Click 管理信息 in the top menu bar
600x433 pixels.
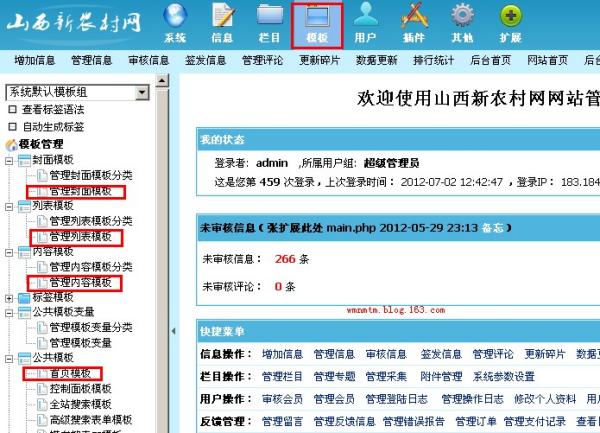coord(91,60)
